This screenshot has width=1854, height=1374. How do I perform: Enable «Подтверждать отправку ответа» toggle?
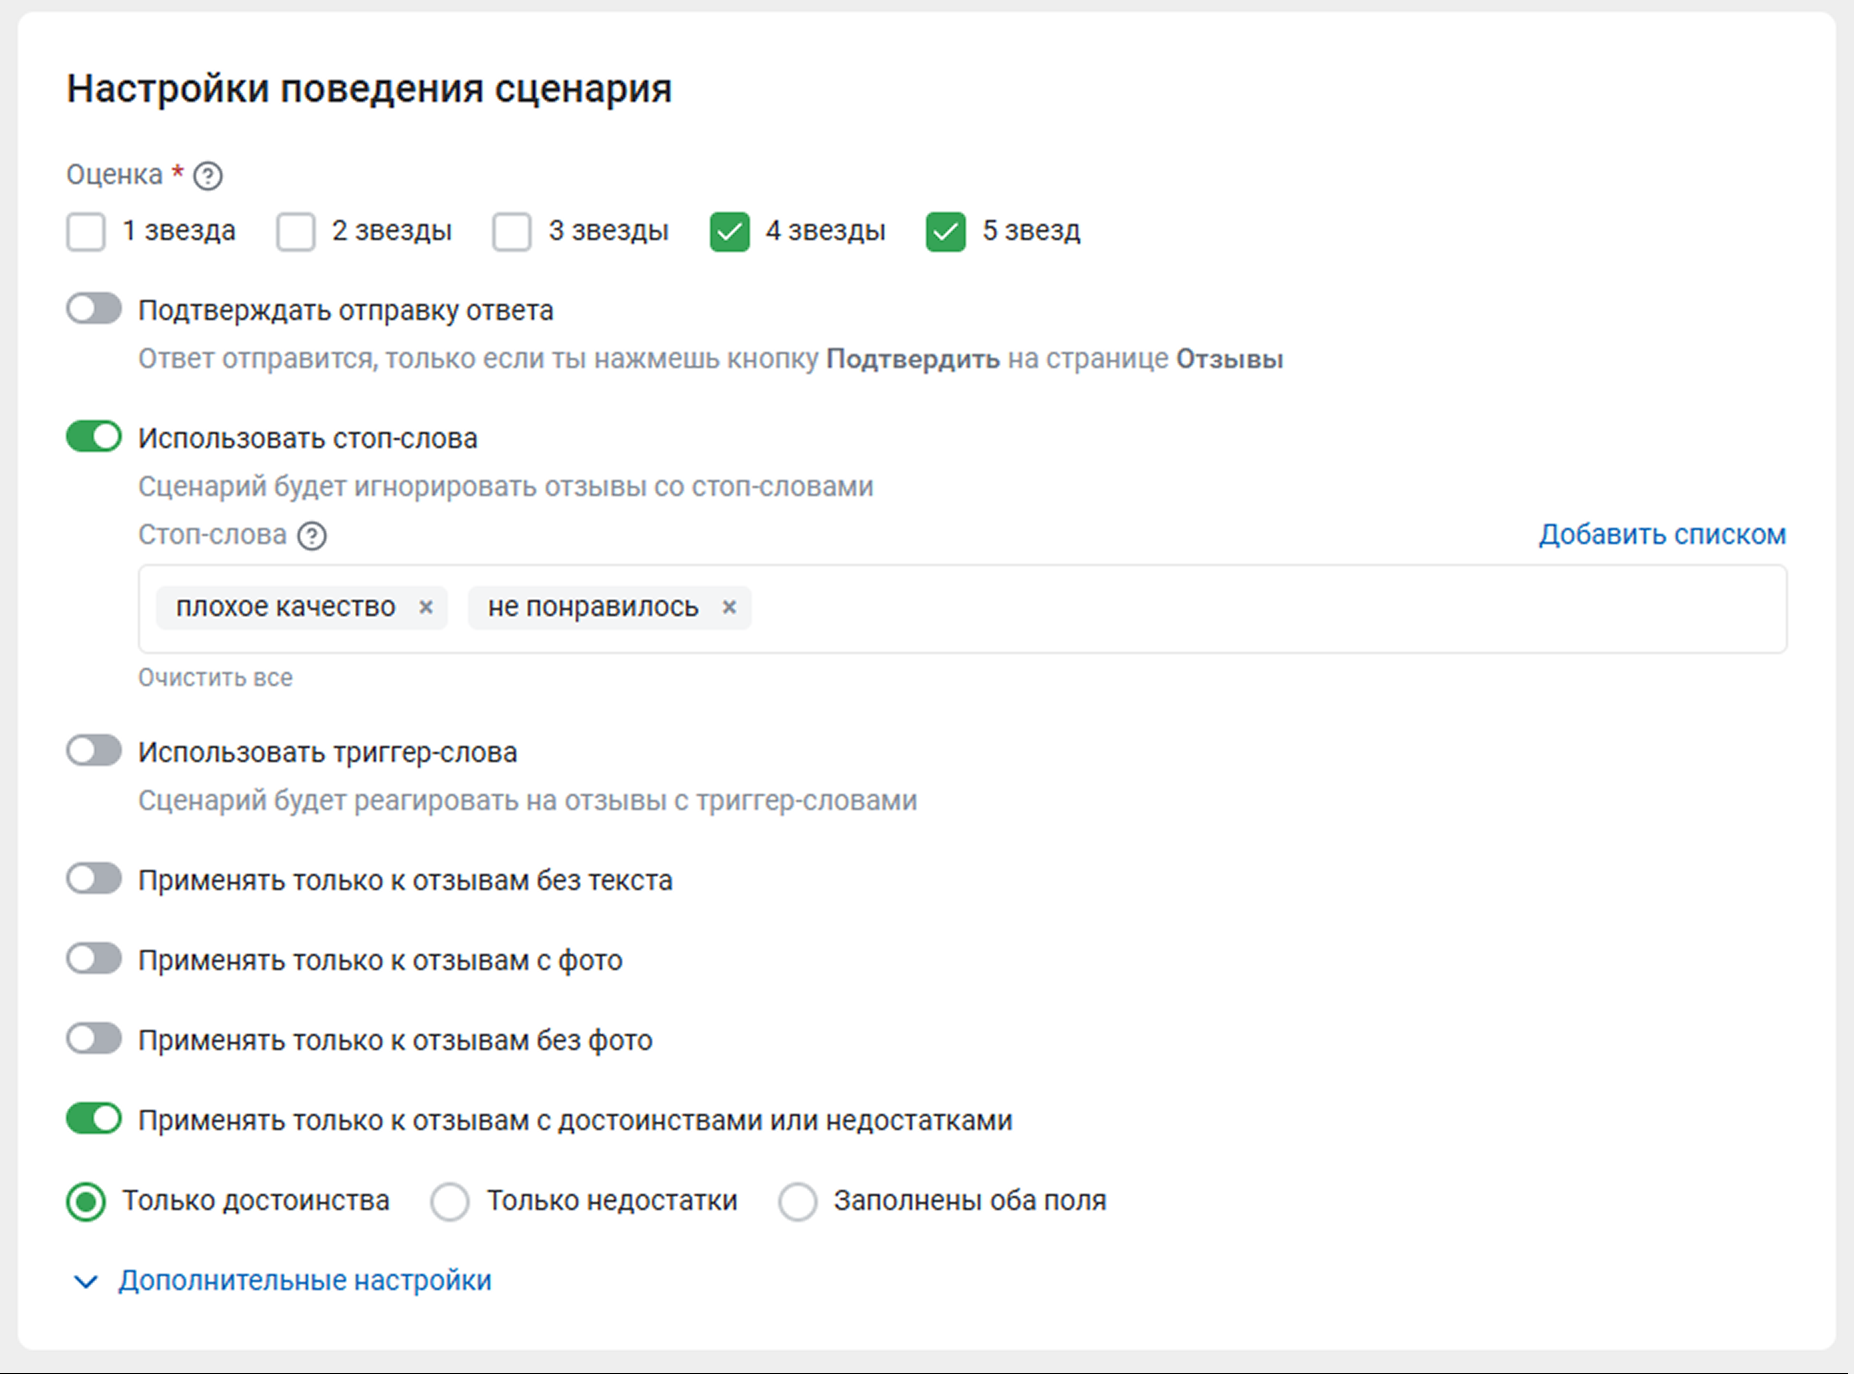tap(94, 309)
